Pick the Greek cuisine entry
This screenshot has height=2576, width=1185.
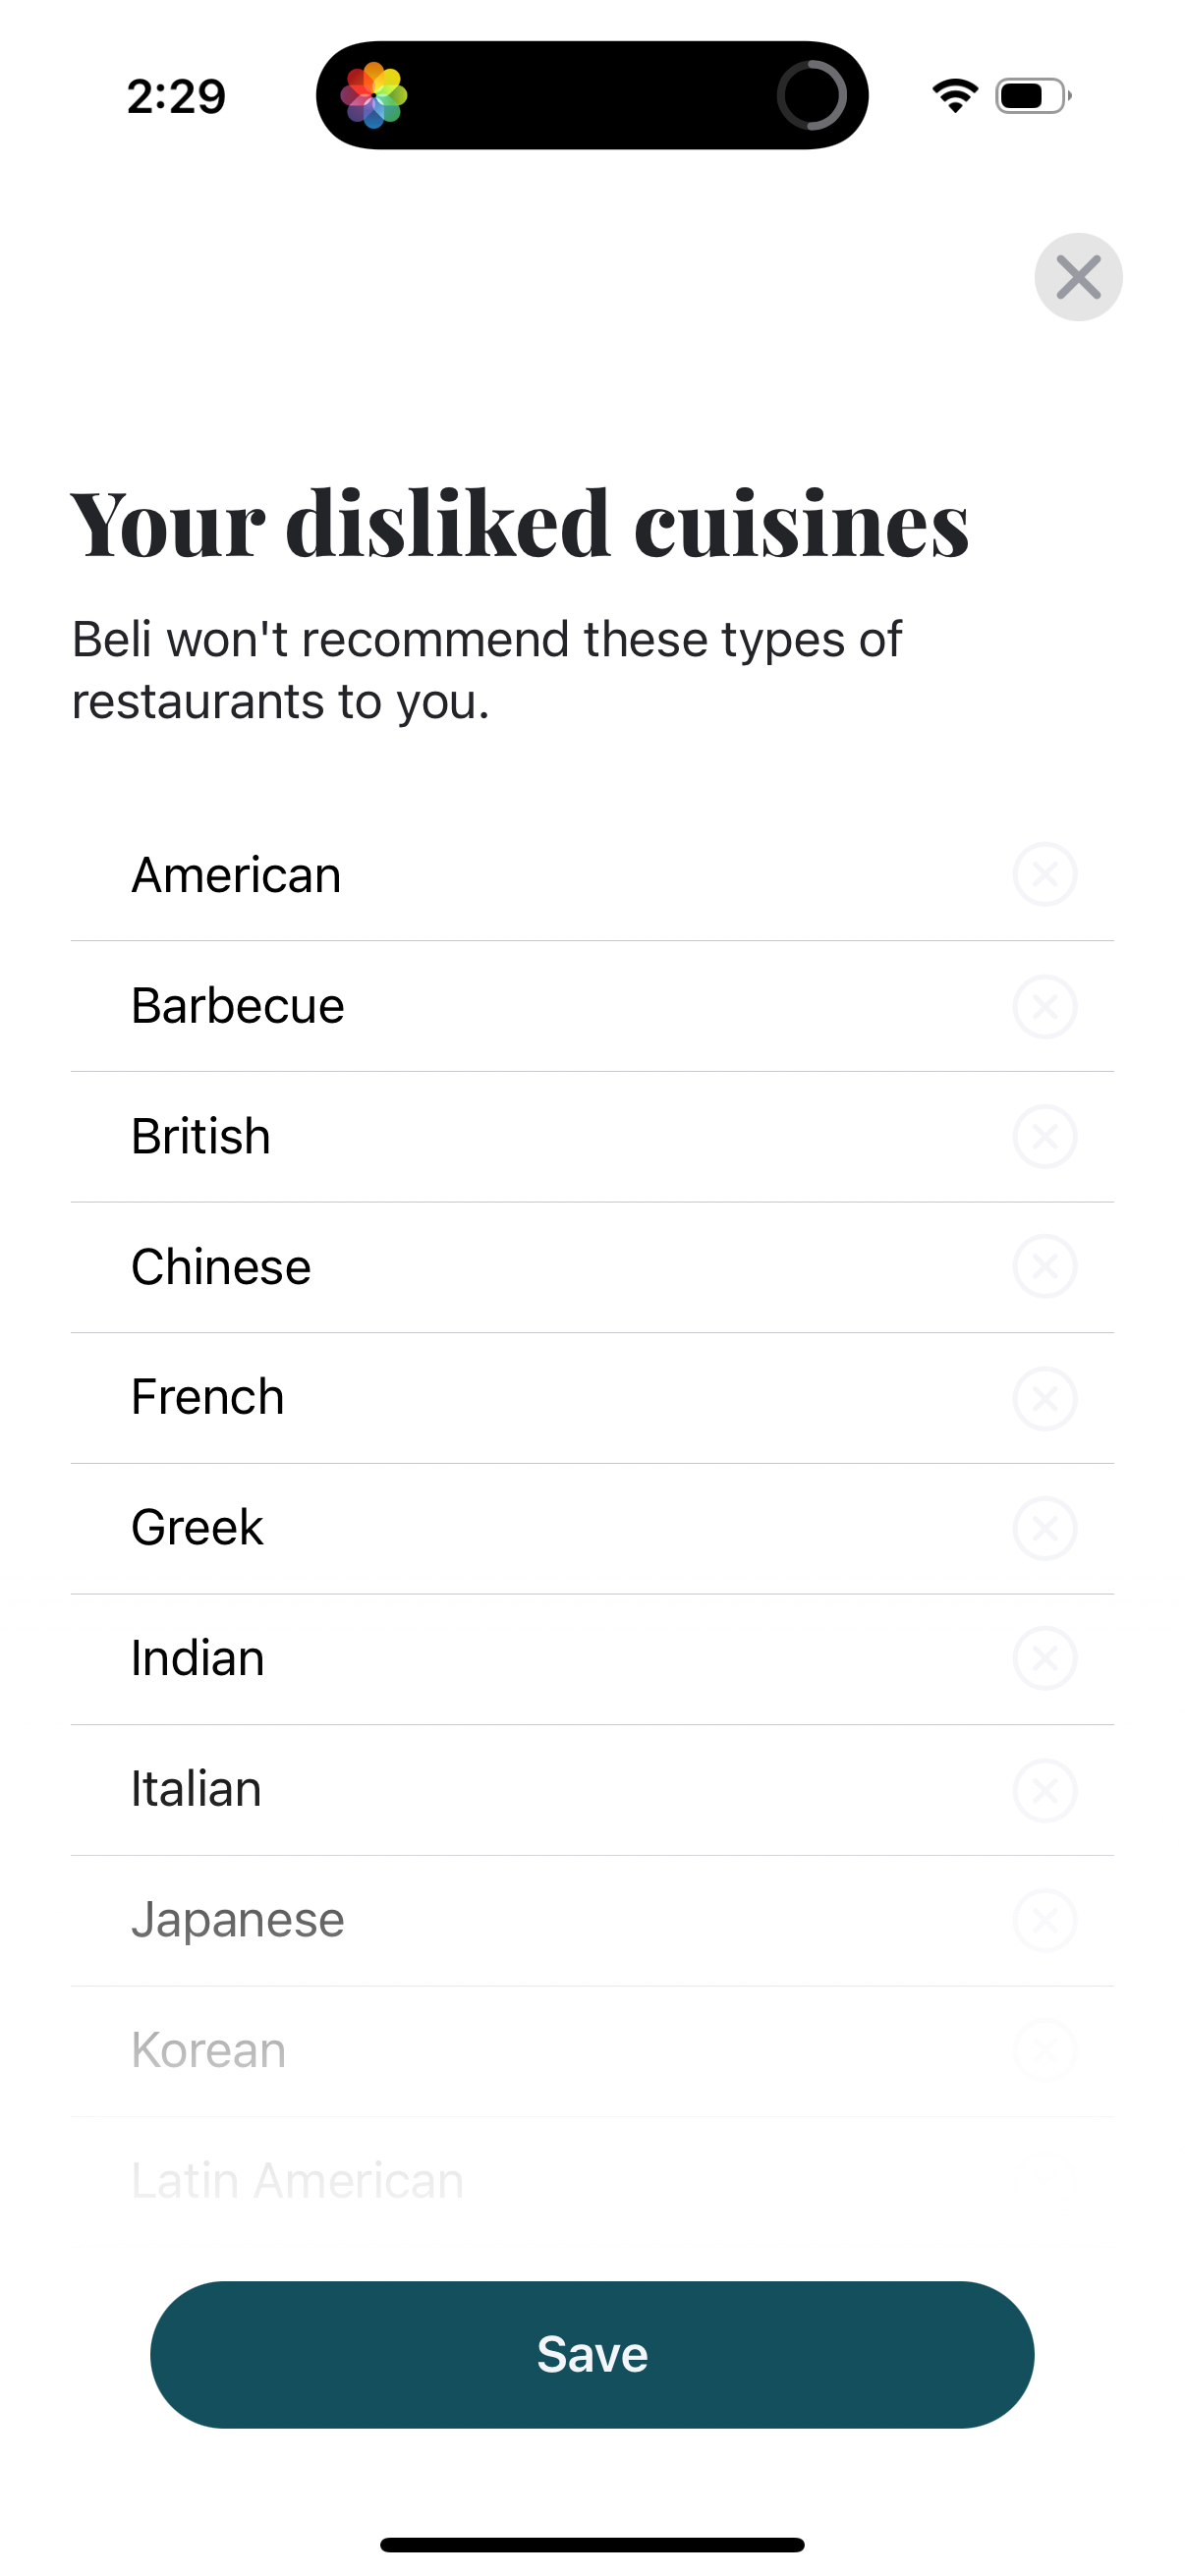tap(197, 1528)
